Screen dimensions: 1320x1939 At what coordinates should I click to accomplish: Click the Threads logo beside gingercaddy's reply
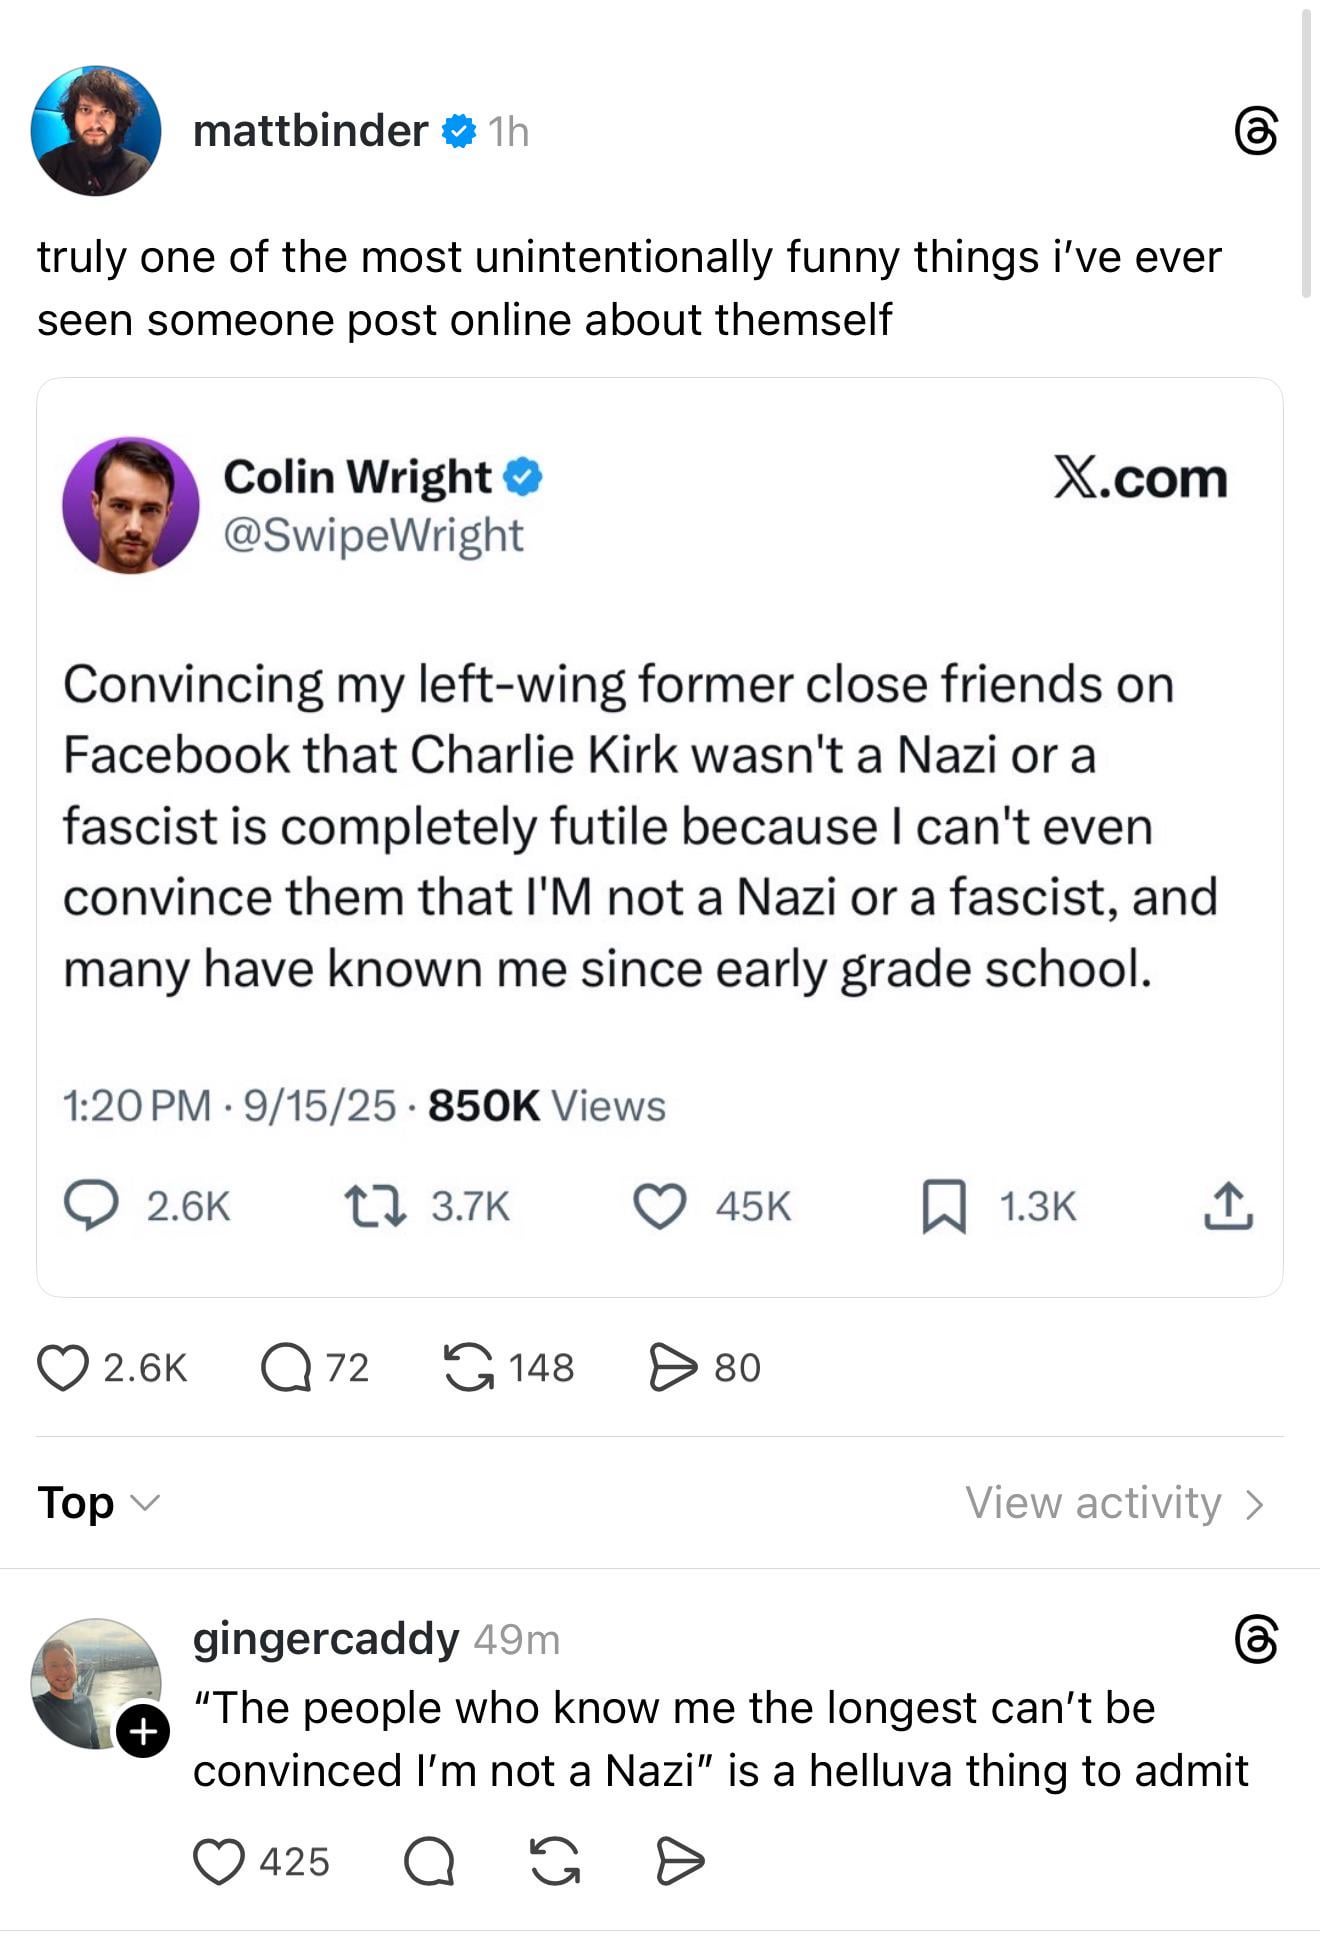(1256, 1640)
